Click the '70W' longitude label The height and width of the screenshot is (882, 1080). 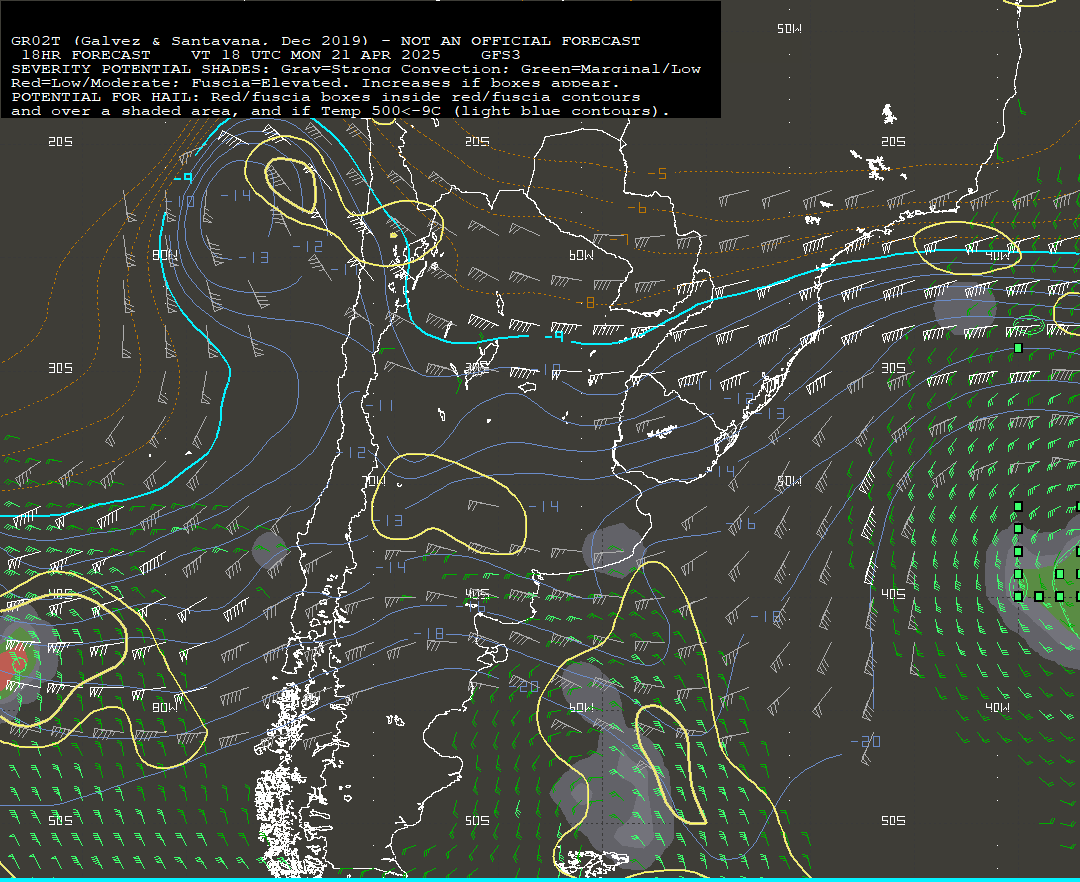click(374, 481)
